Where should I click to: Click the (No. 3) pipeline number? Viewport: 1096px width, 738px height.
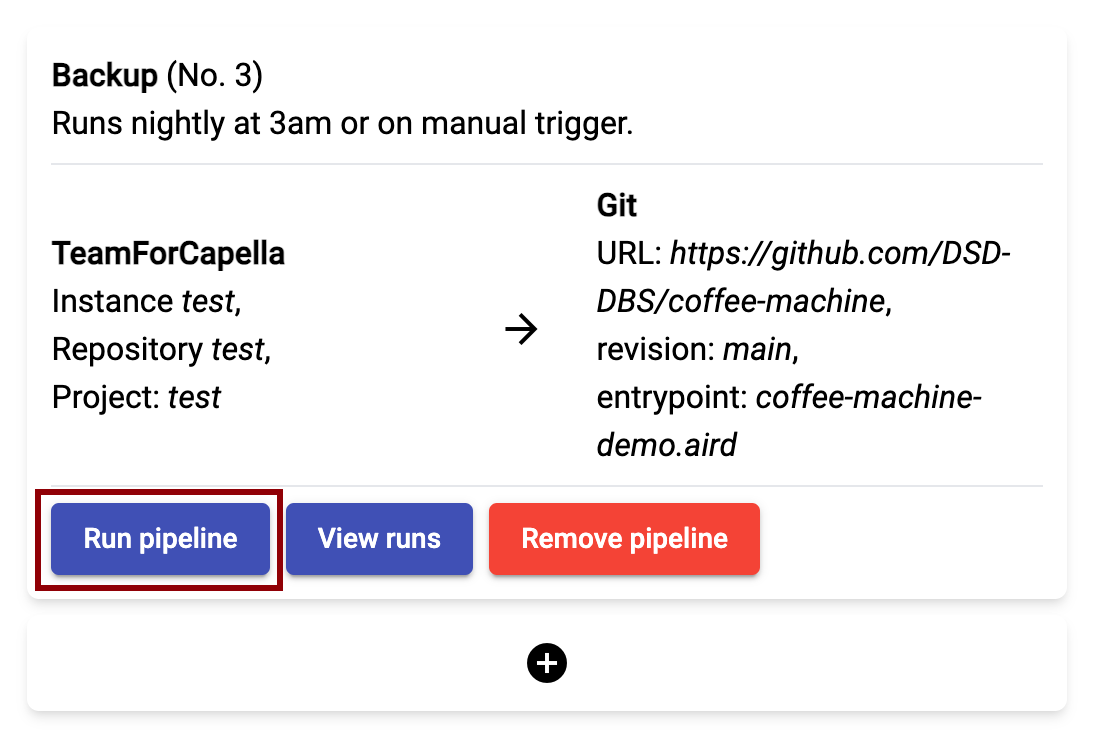click(x=215, y=75)
